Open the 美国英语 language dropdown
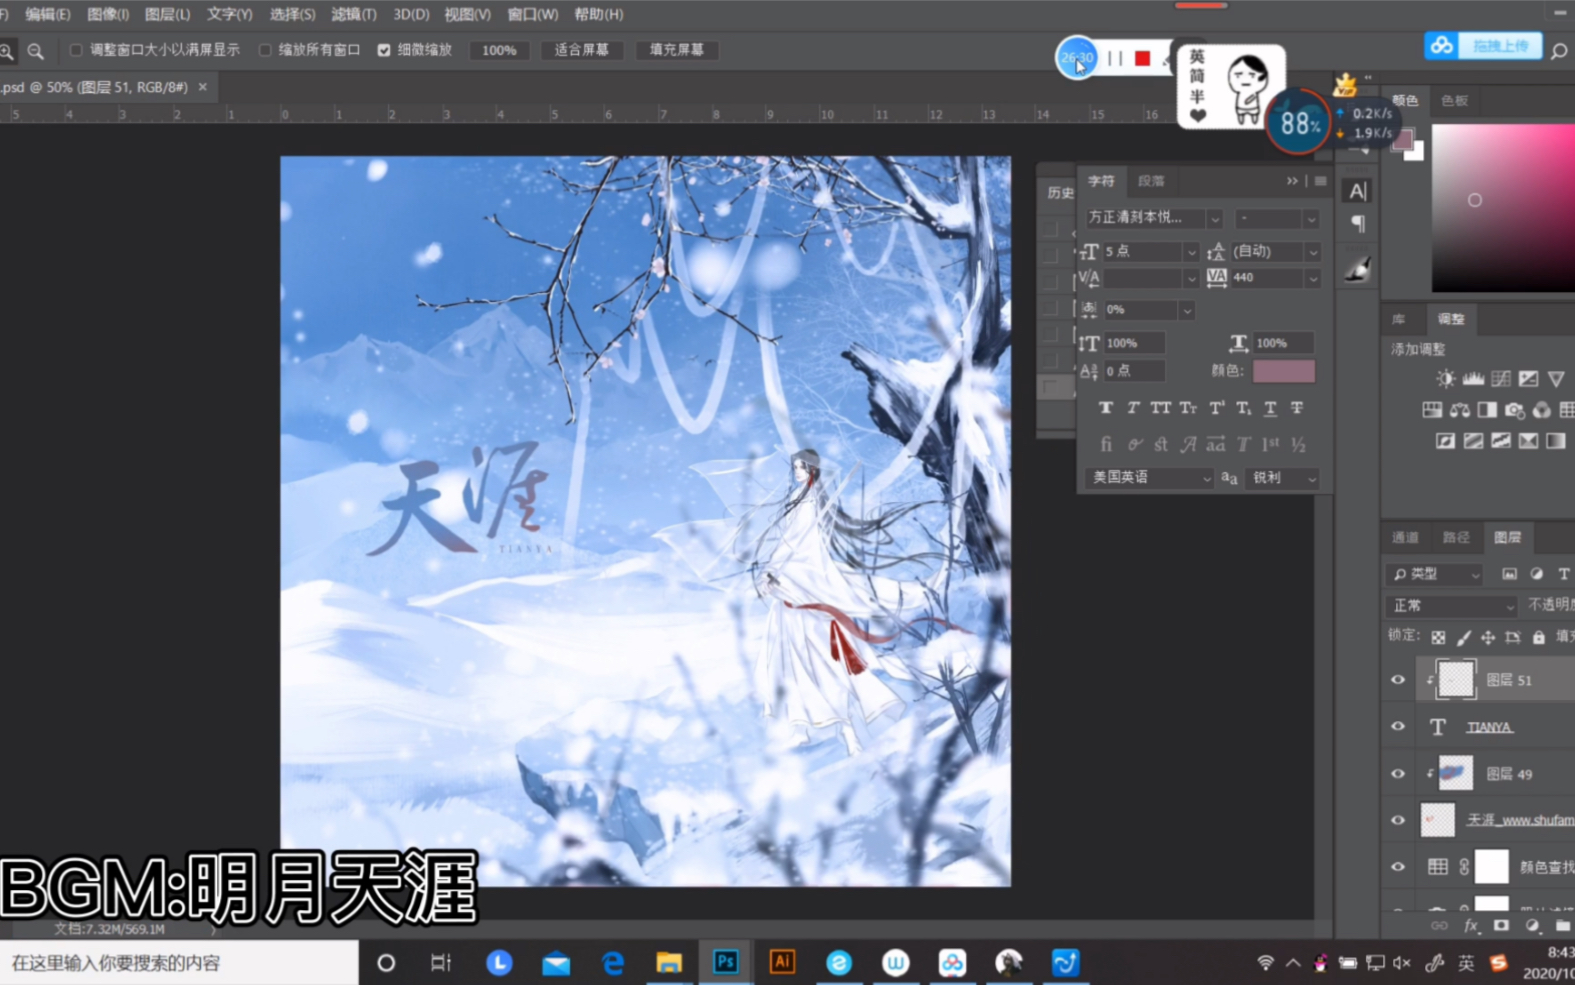Screen dimensions: 1575x985 pyautogui.click(x=1149, y=478)
